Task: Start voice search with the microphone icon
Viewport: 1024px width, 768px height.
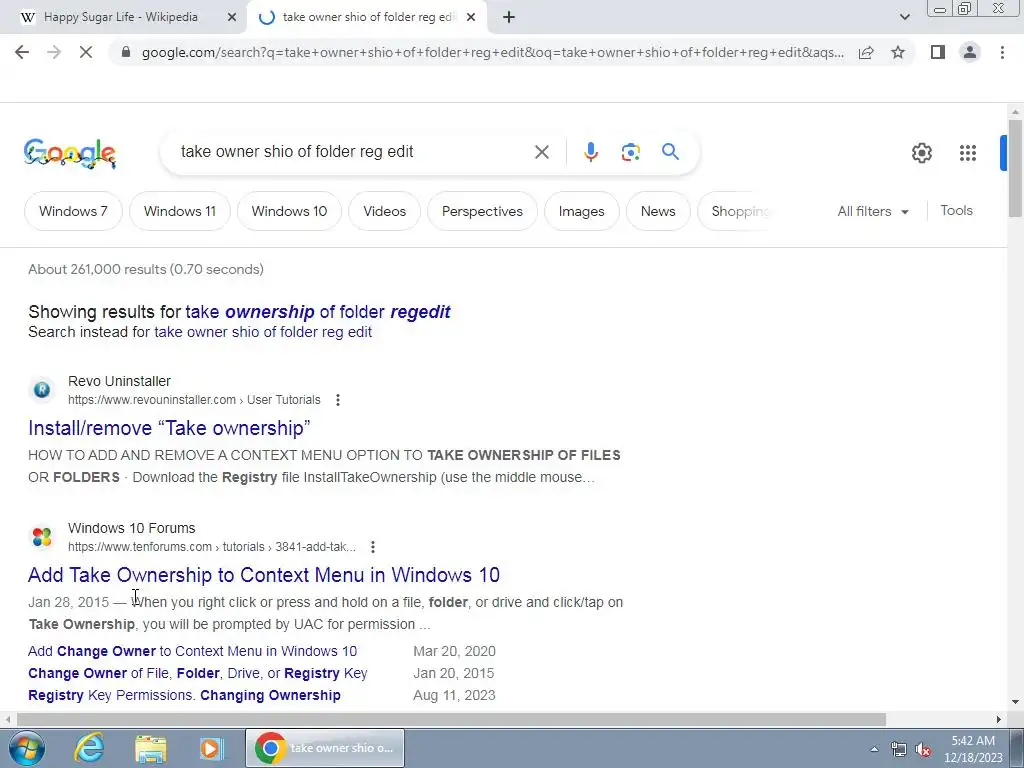Action: point(590,152)
